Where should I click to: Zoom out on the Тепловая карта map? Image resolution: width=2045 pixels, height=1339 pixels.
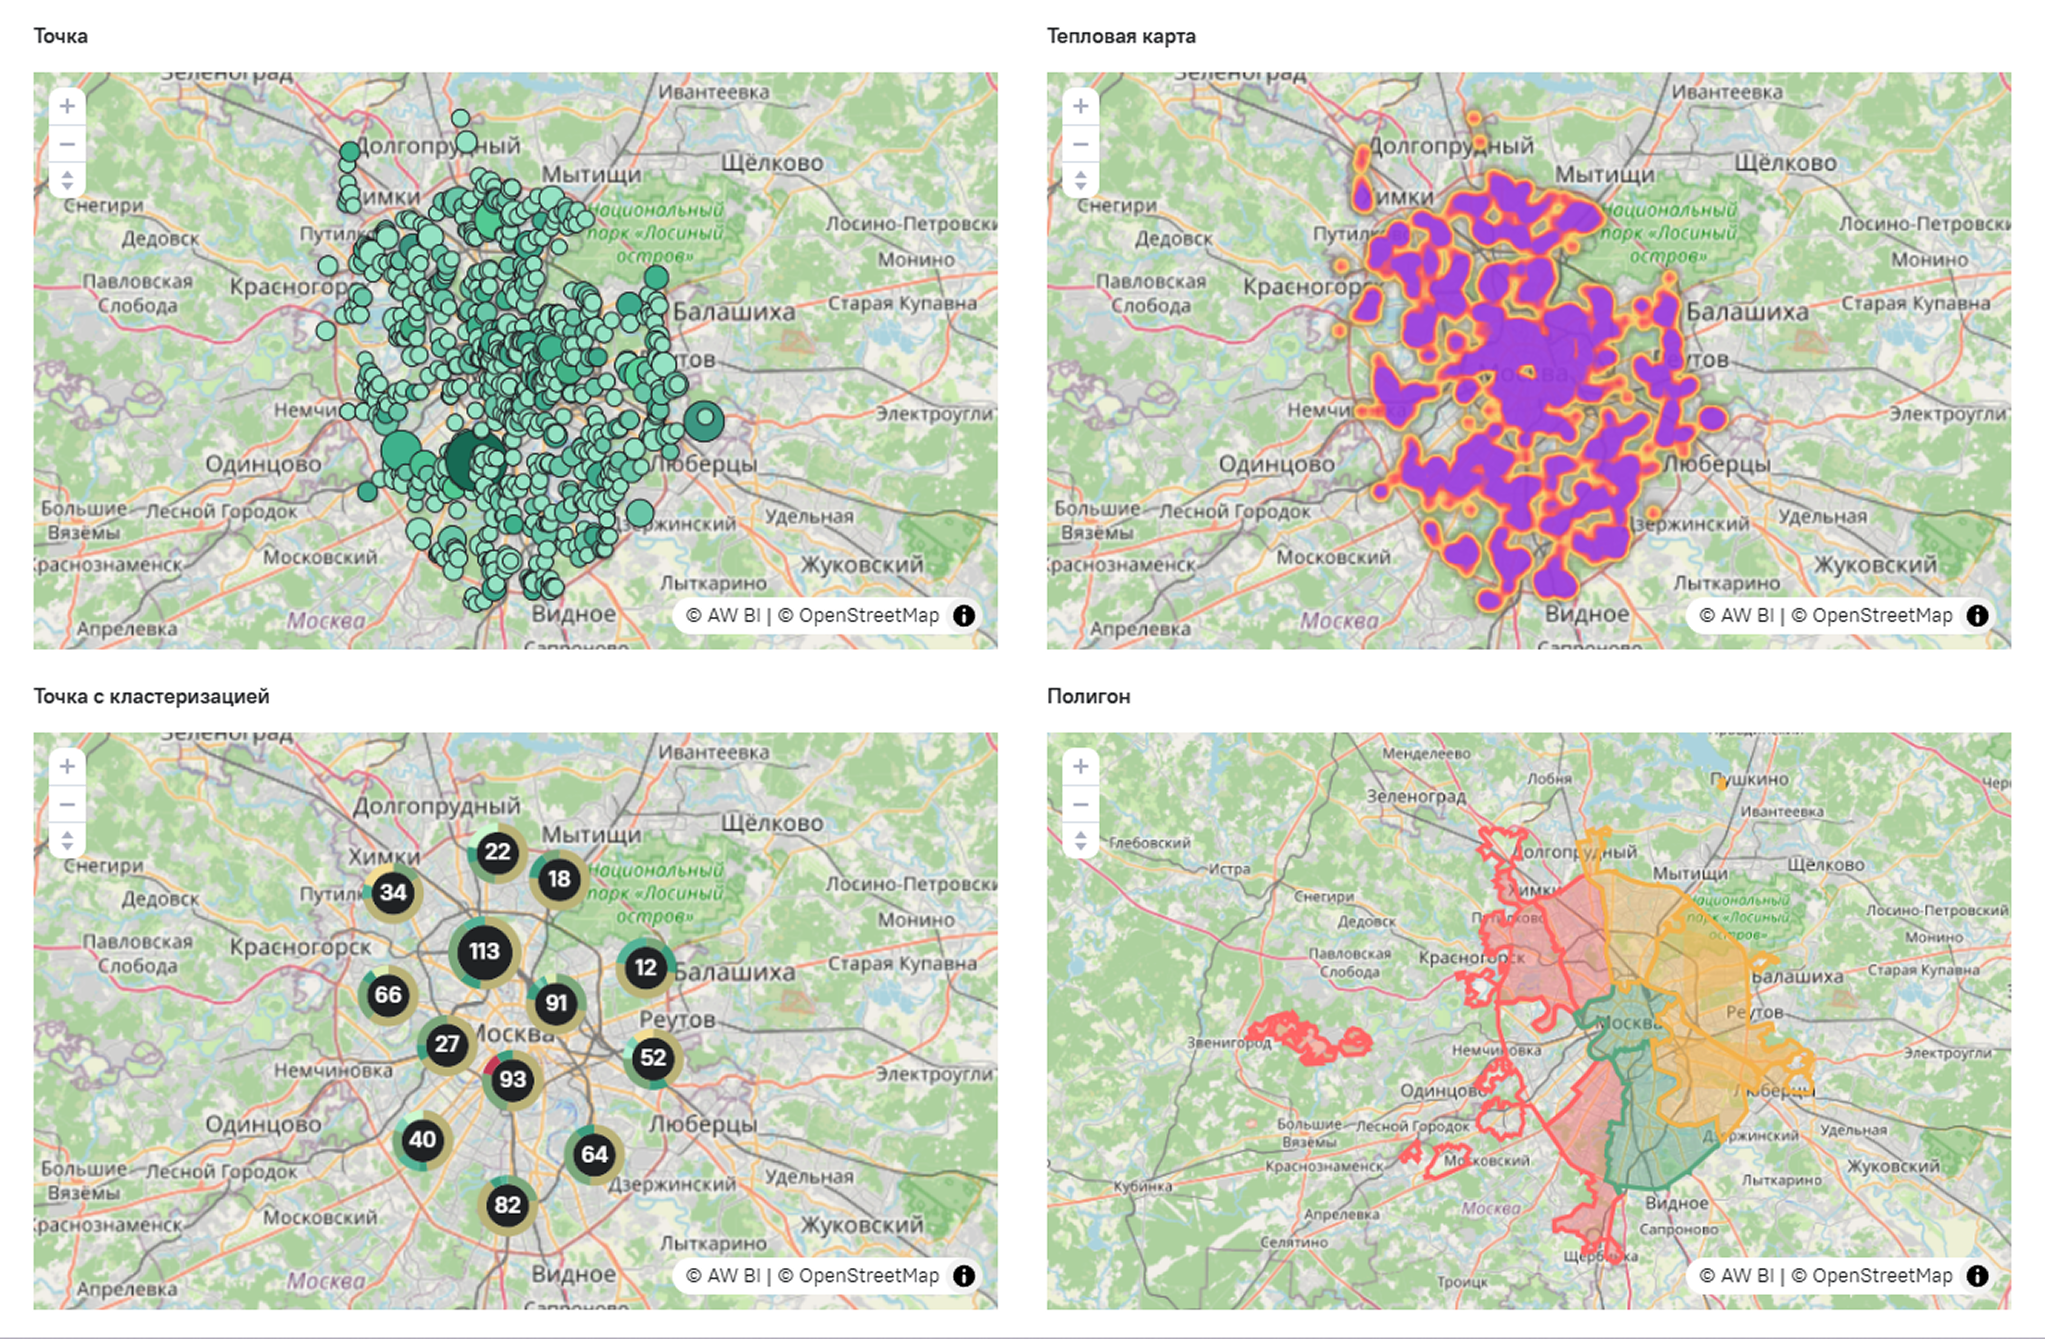pyautogui.click(x=1081, y=144)
